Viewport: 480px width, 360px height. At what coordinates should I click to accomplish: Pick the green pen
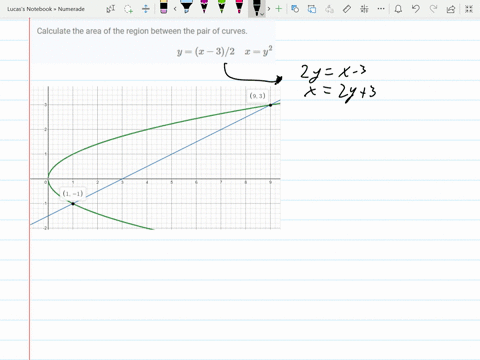coord(222,7)
